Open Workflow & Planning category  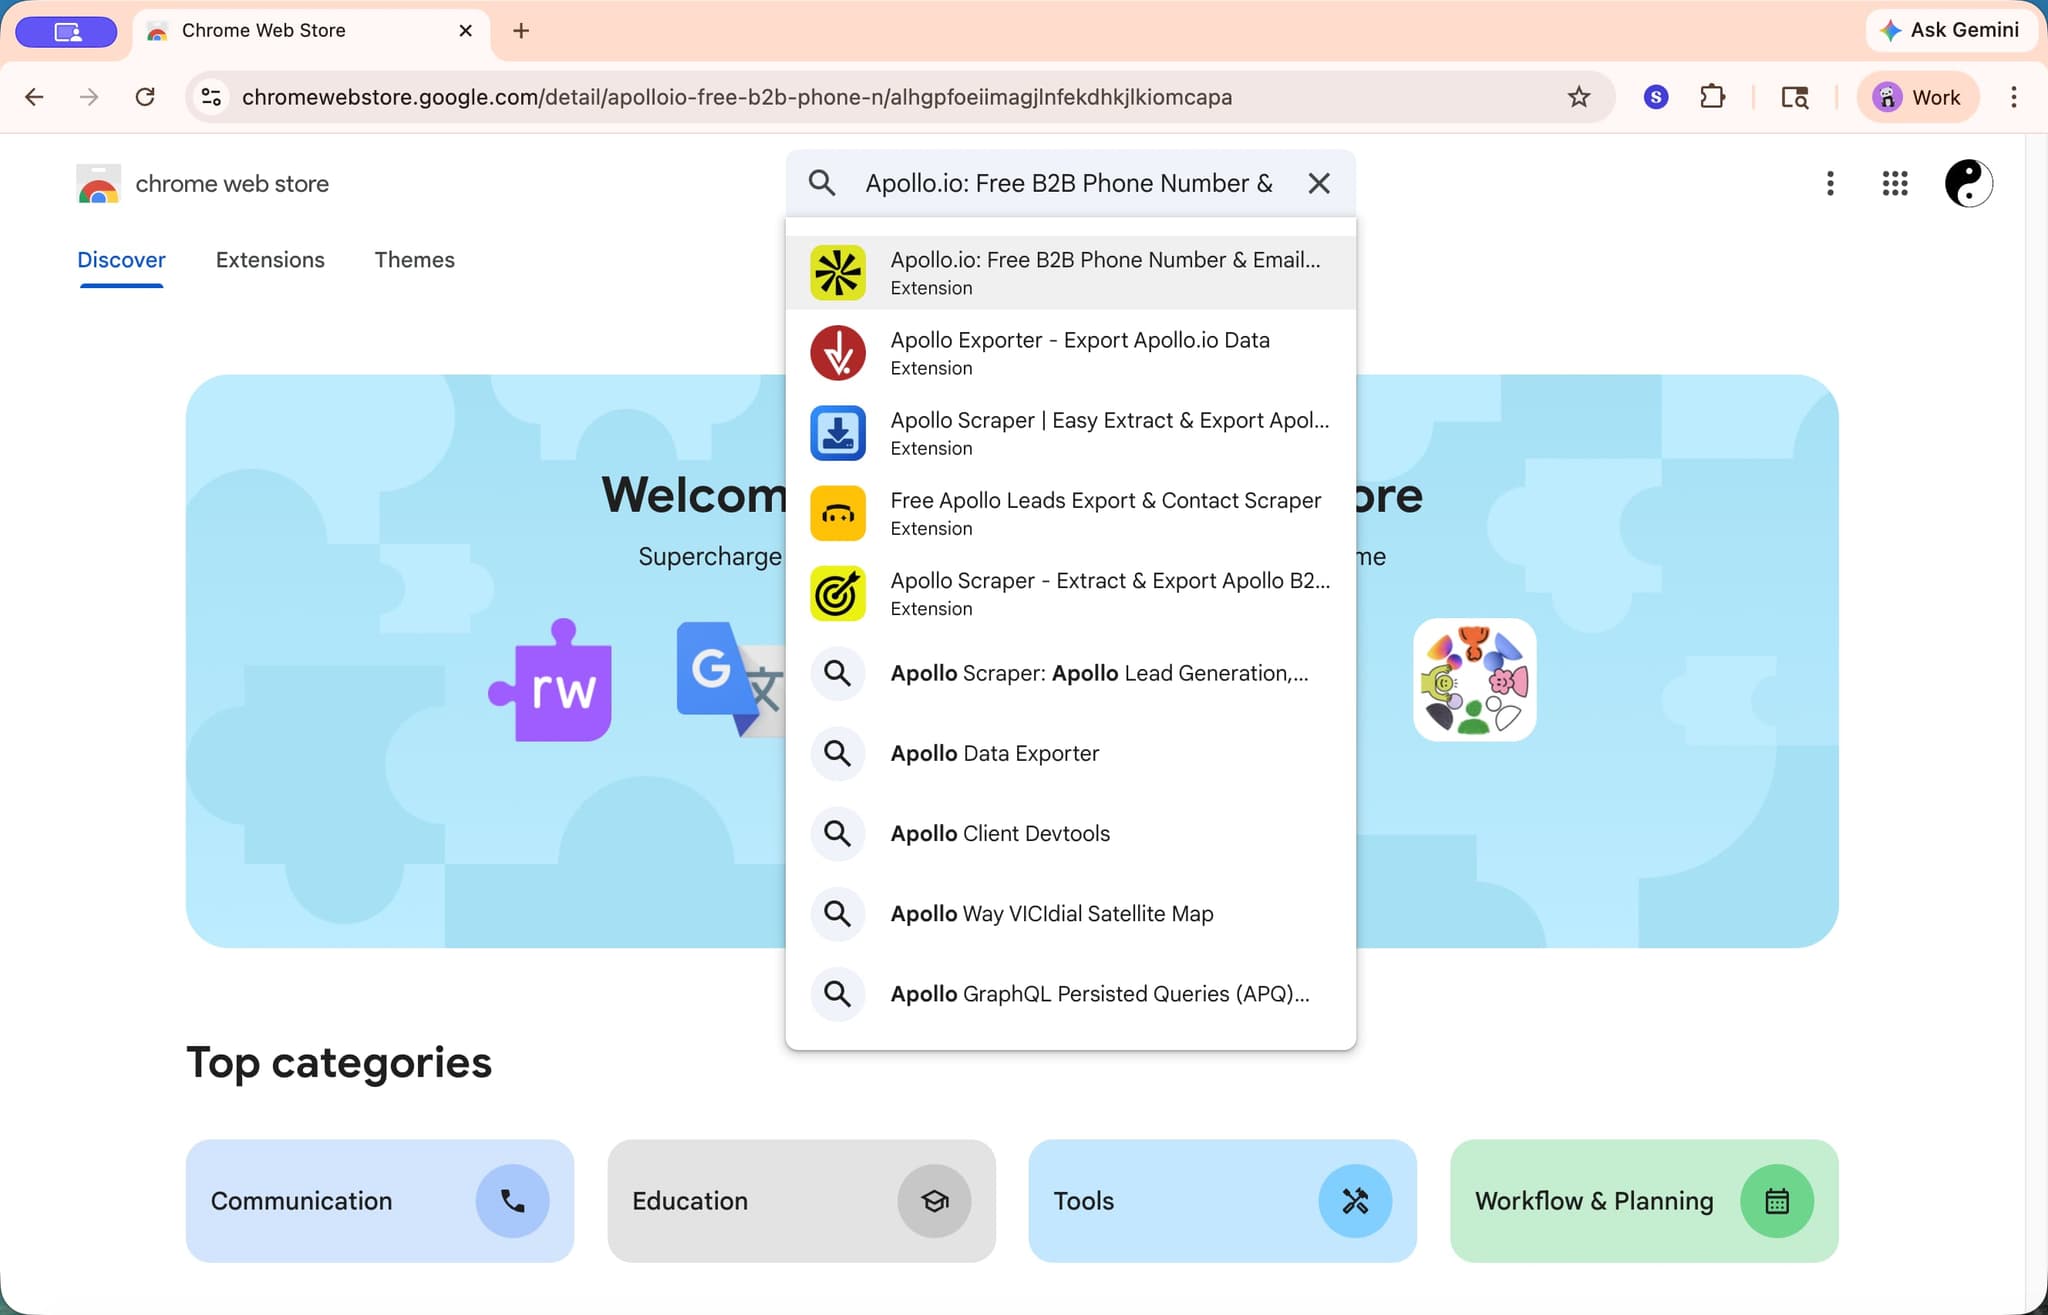pyautogui.click(x=1643, y=1200)
